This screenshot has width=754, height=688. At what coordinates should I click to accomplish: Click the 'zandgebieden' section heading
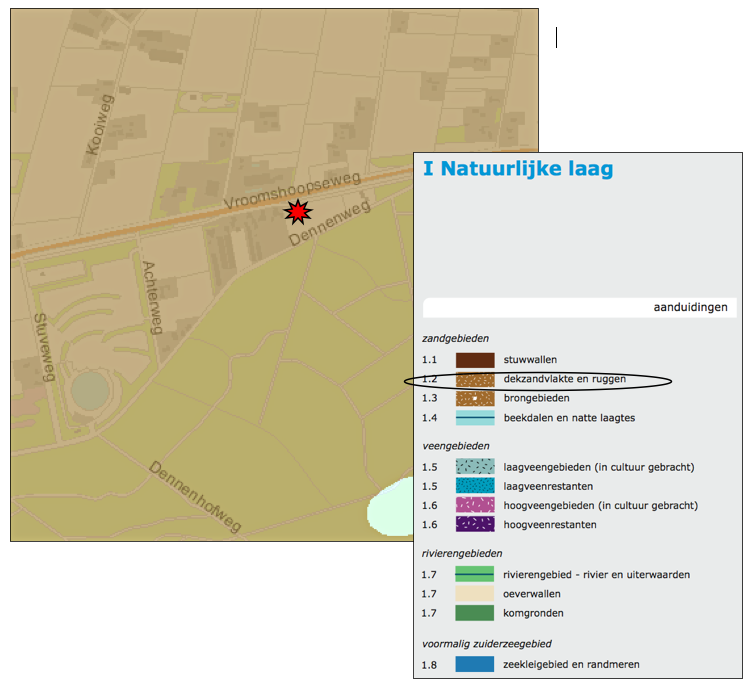(x=455, y=338)
